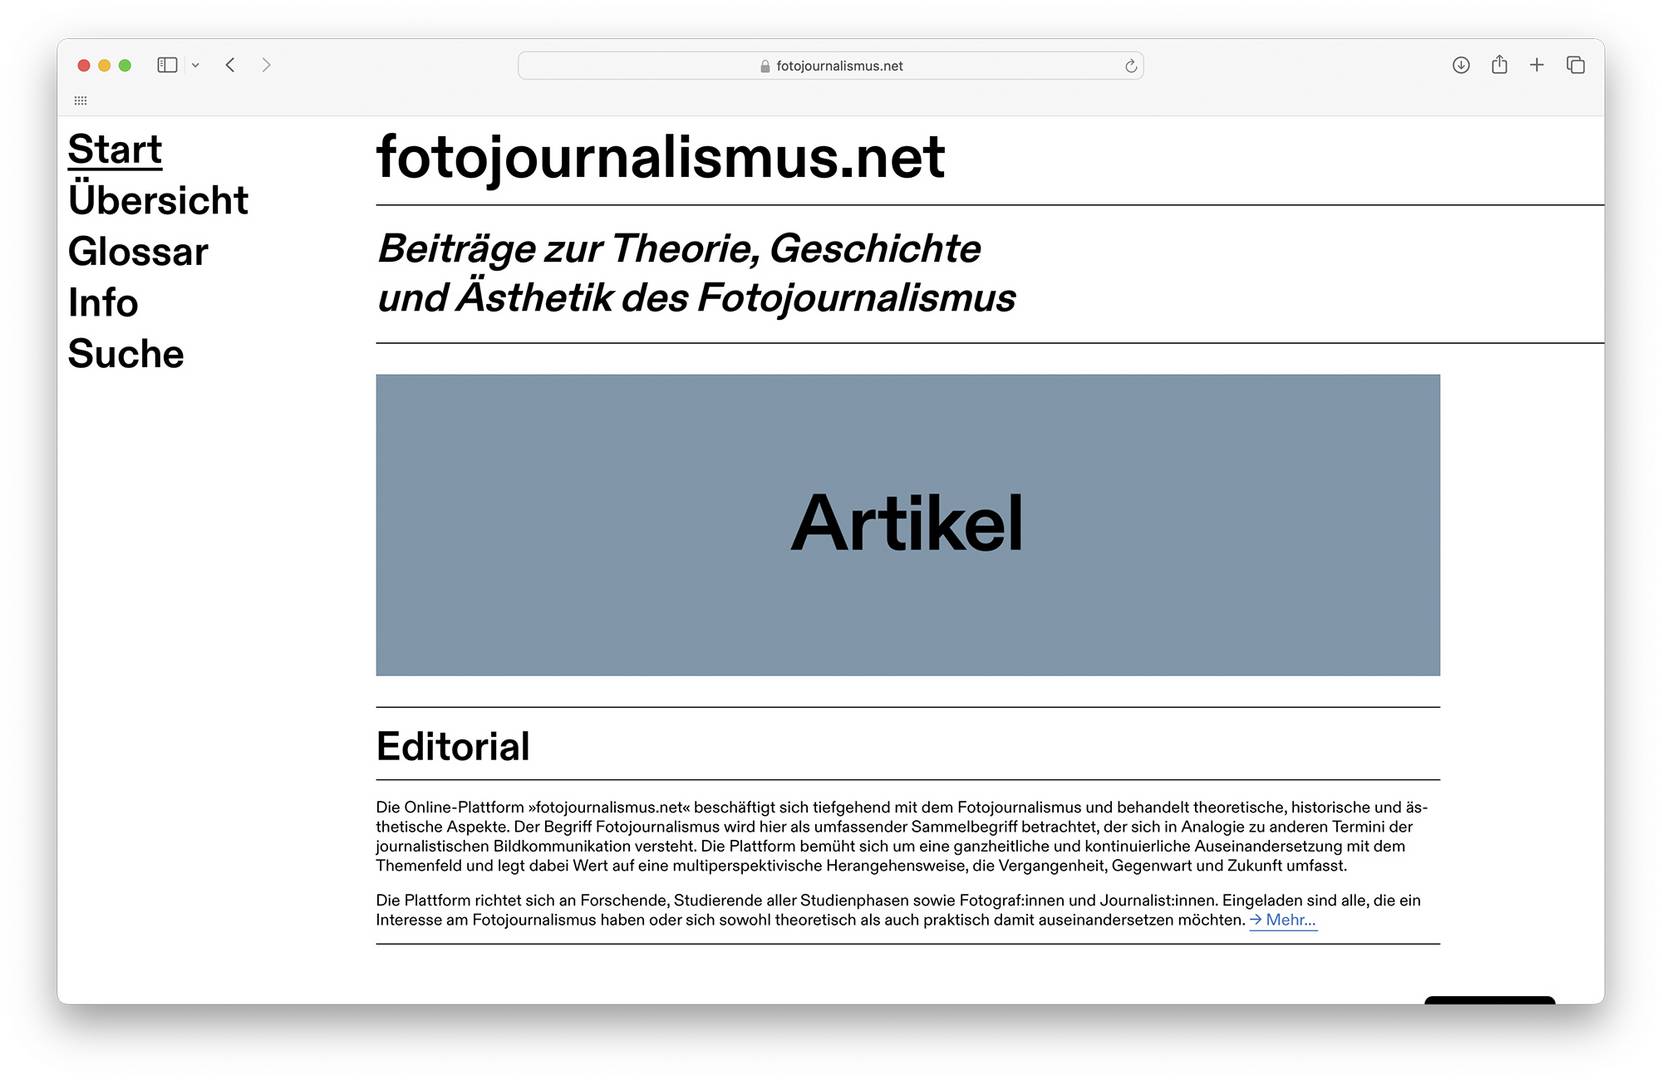
Task: Open the favorites grid dots icon
Action: pyautogui.click(x=81, y=100)
